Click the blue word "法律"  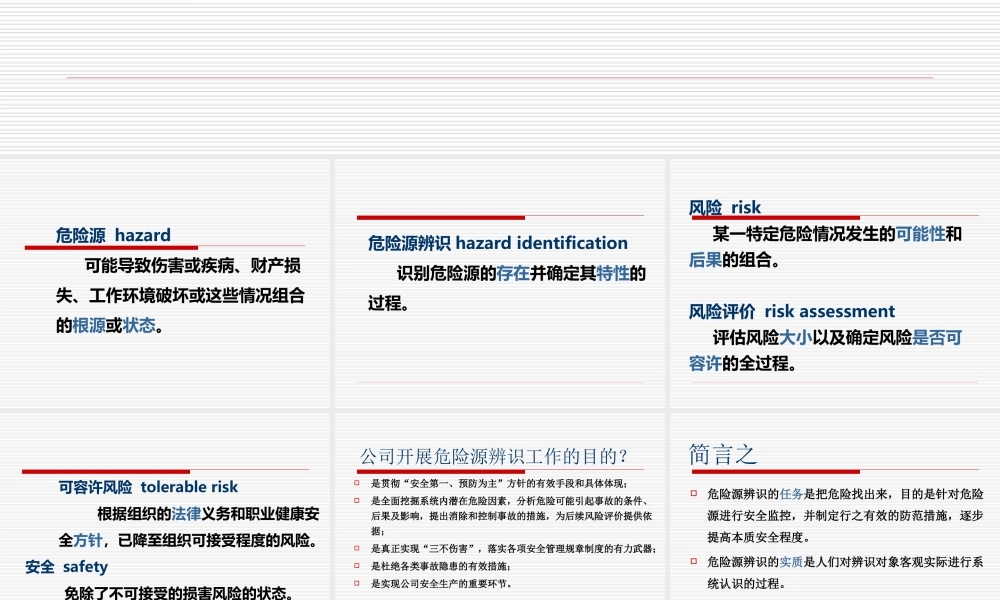186,514
